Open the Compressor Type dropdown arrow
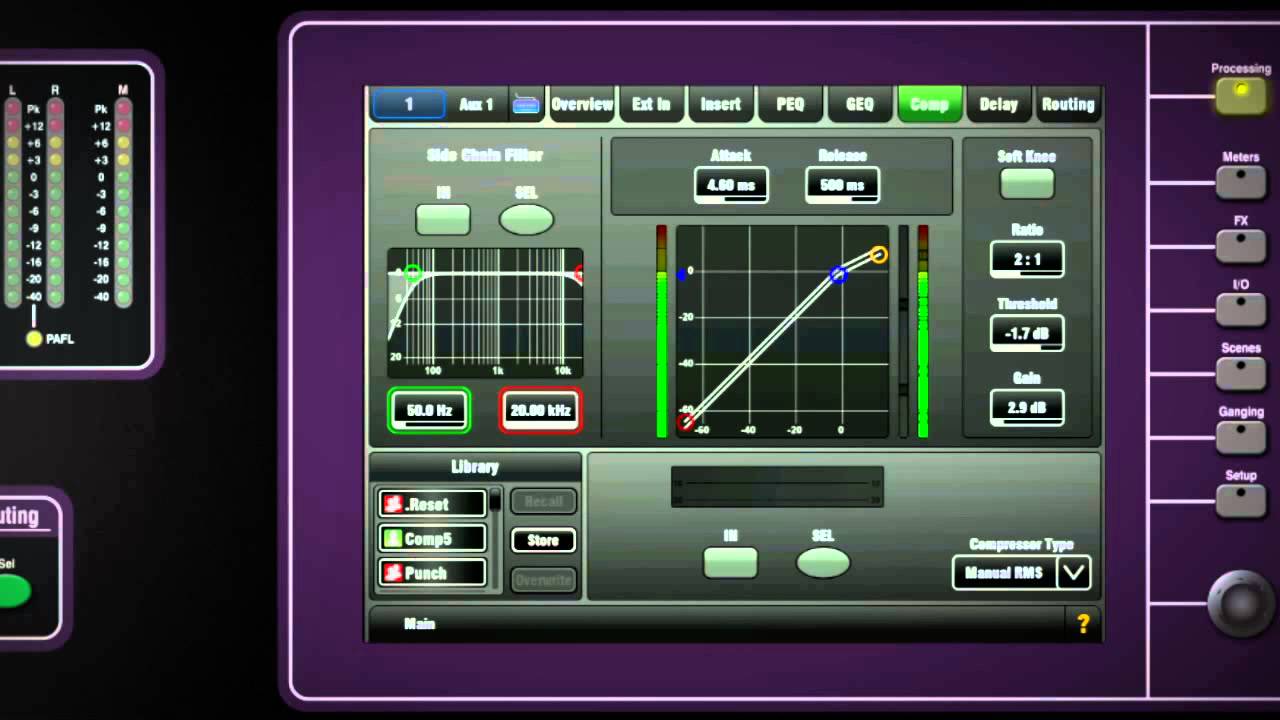1280x720 pixels. tap(1073, 573)
